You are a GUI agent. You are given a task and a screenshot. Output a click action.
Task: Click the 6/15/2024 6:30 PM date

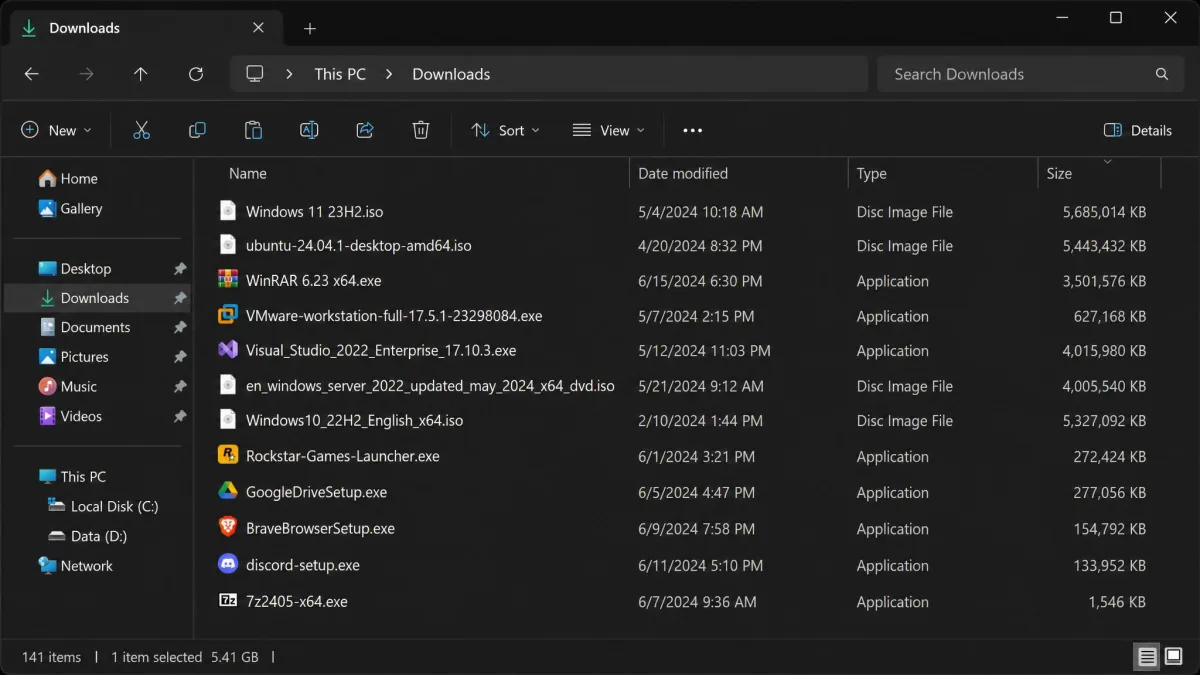[700, 281]
